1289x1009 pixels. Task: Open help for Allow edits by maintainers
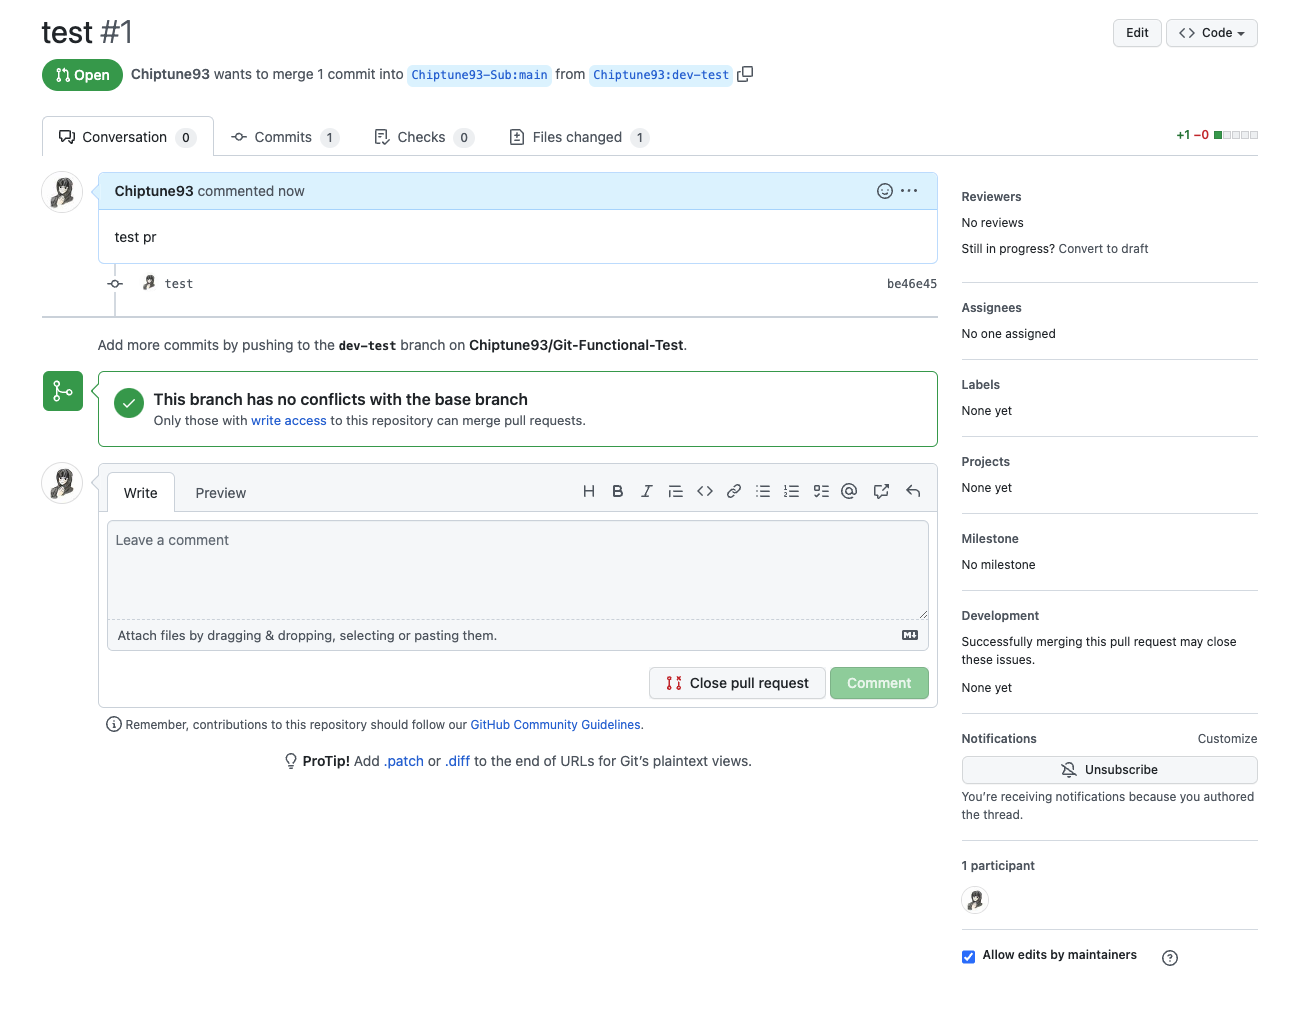pos(1170,958)
